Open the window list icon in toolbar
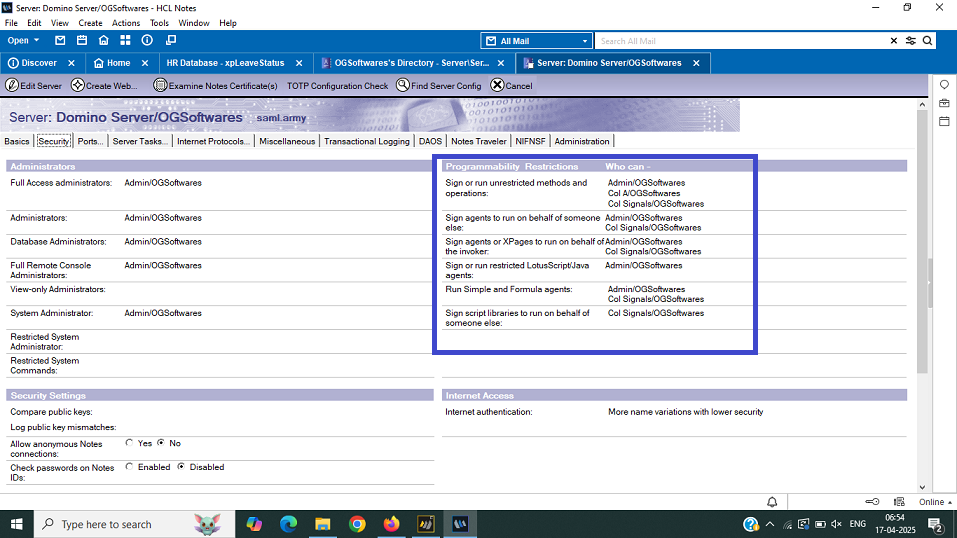Screen dimensions: 957x538 click(171, 40)
